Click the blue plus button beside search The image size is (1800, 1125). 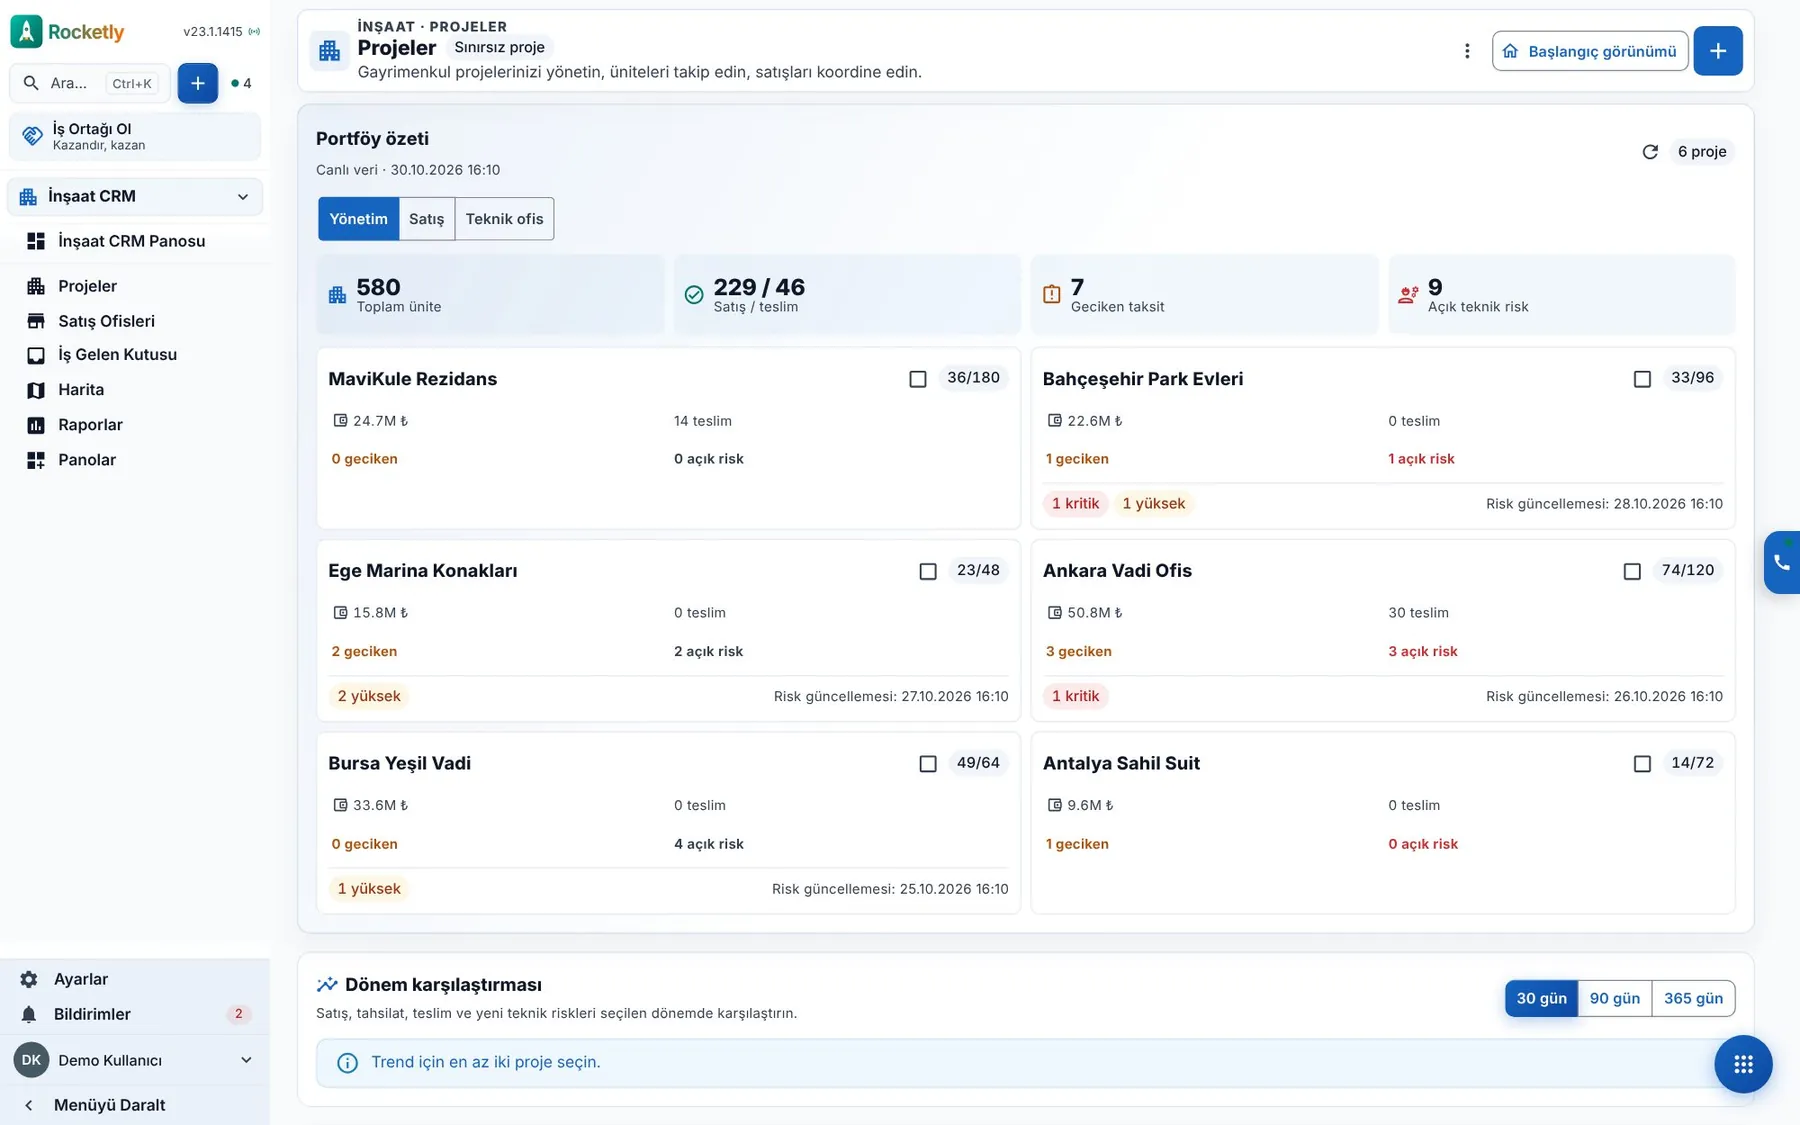198,83
